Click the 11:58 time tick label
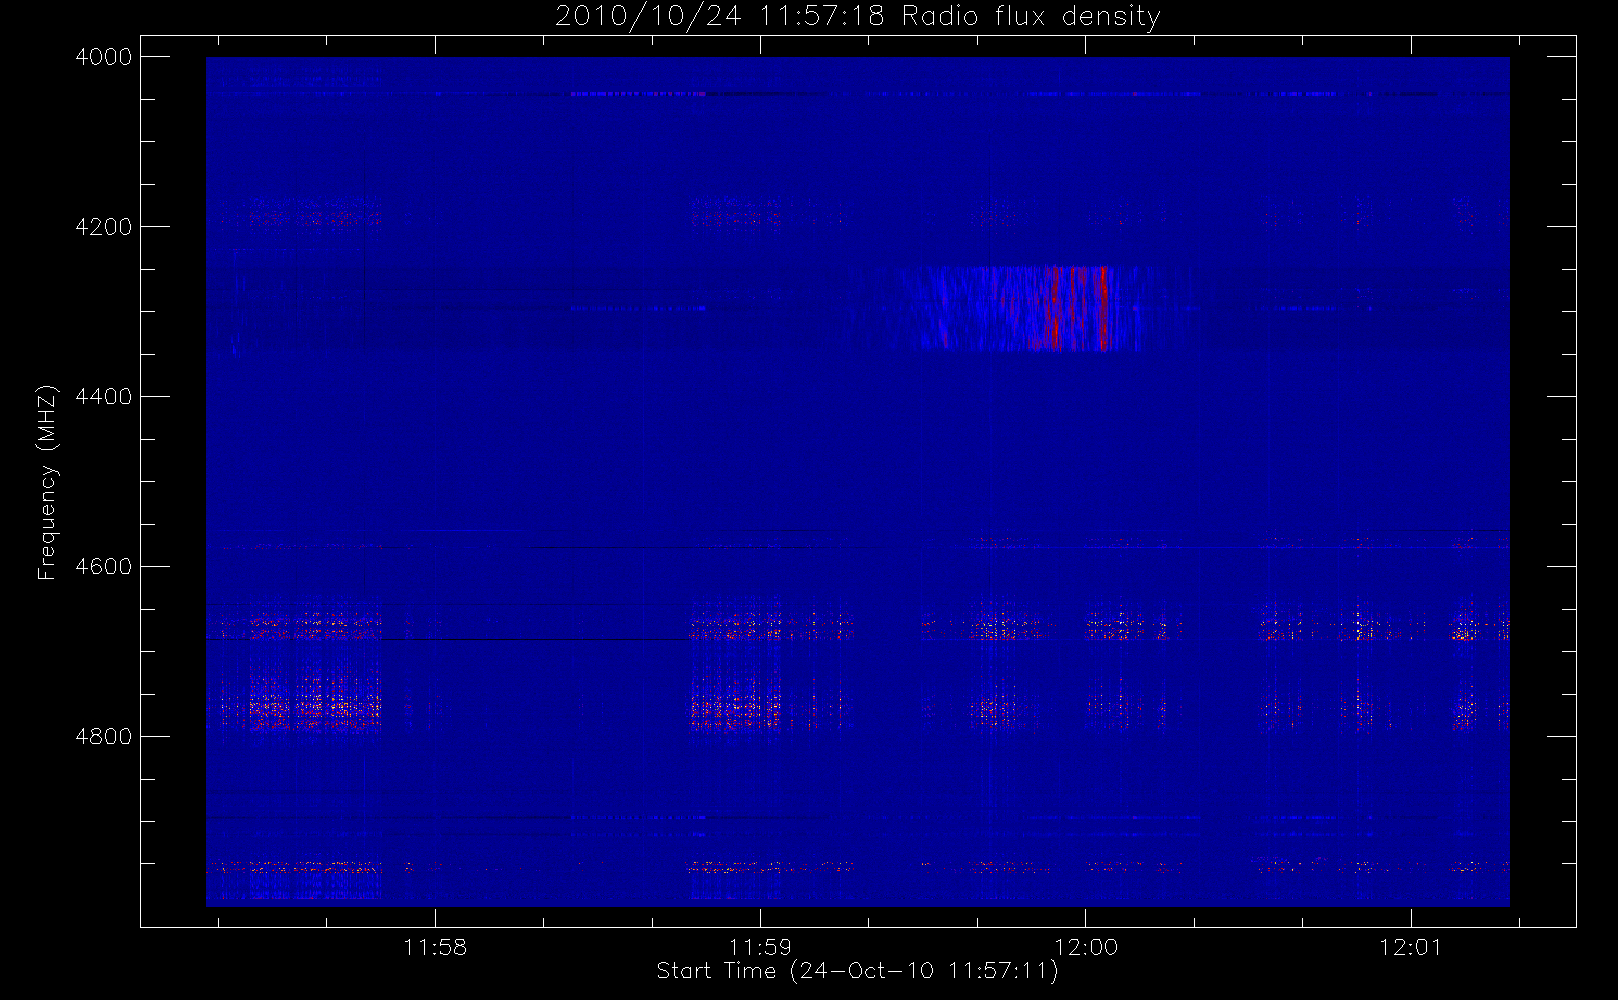 [435, 947]
